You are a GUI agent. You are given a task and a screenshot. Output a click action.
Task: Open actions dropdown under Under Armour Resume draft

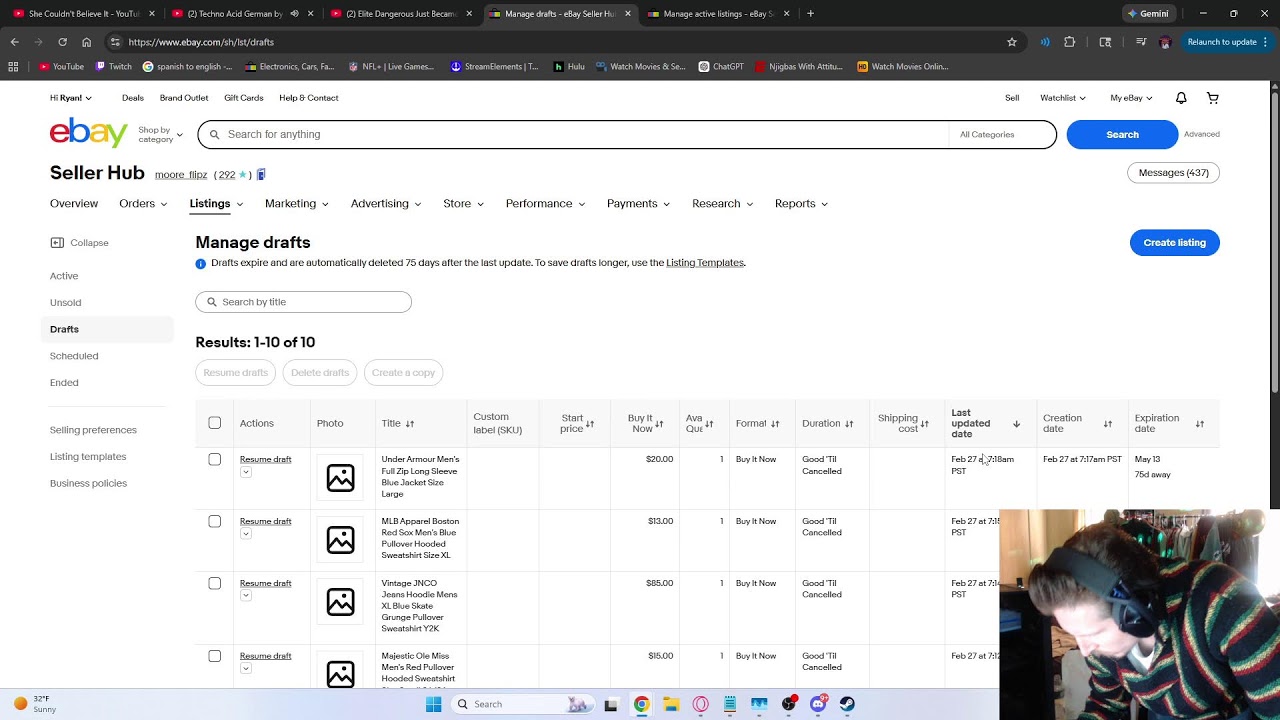(x=246, y=472)
